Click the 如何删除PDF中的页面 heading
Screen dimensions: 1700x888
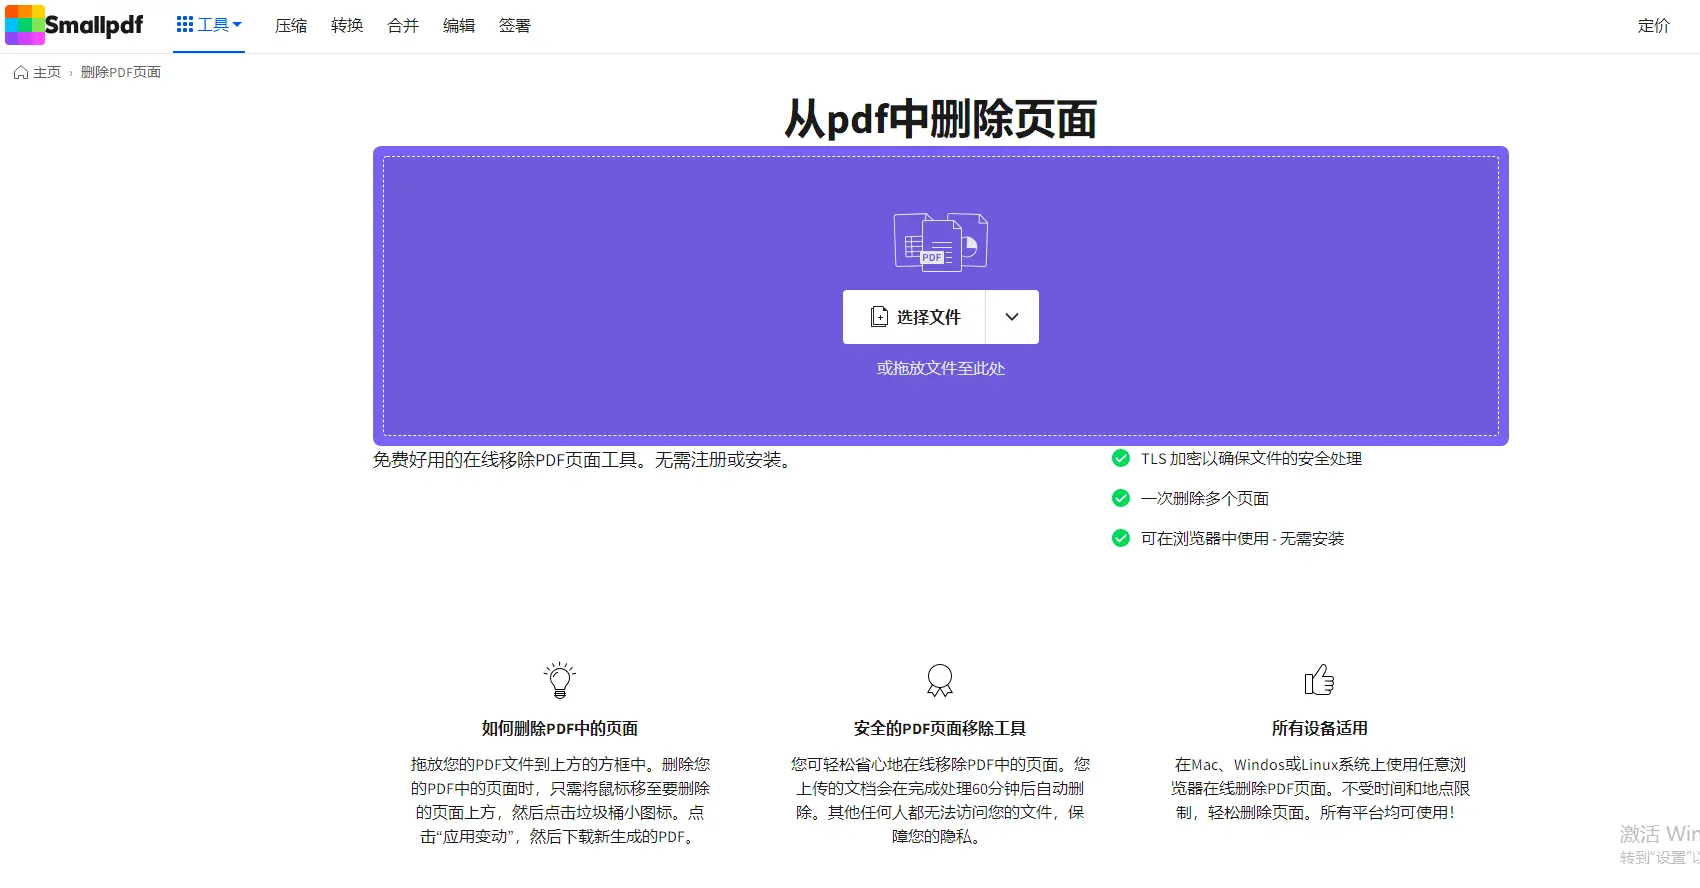560,728
